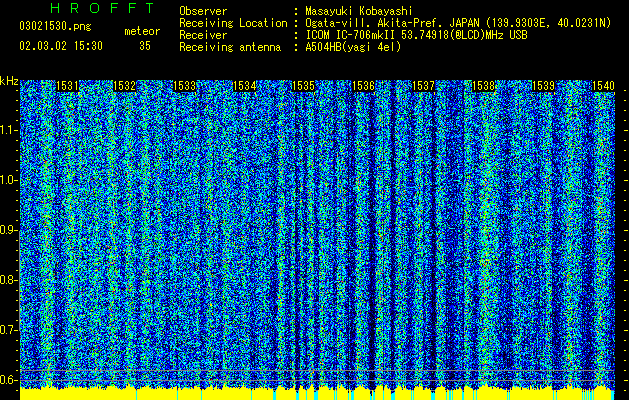Click the meteor count 35
Viewport: 629px width, 400px height.
pyautogui.click(x=145, y=46)
